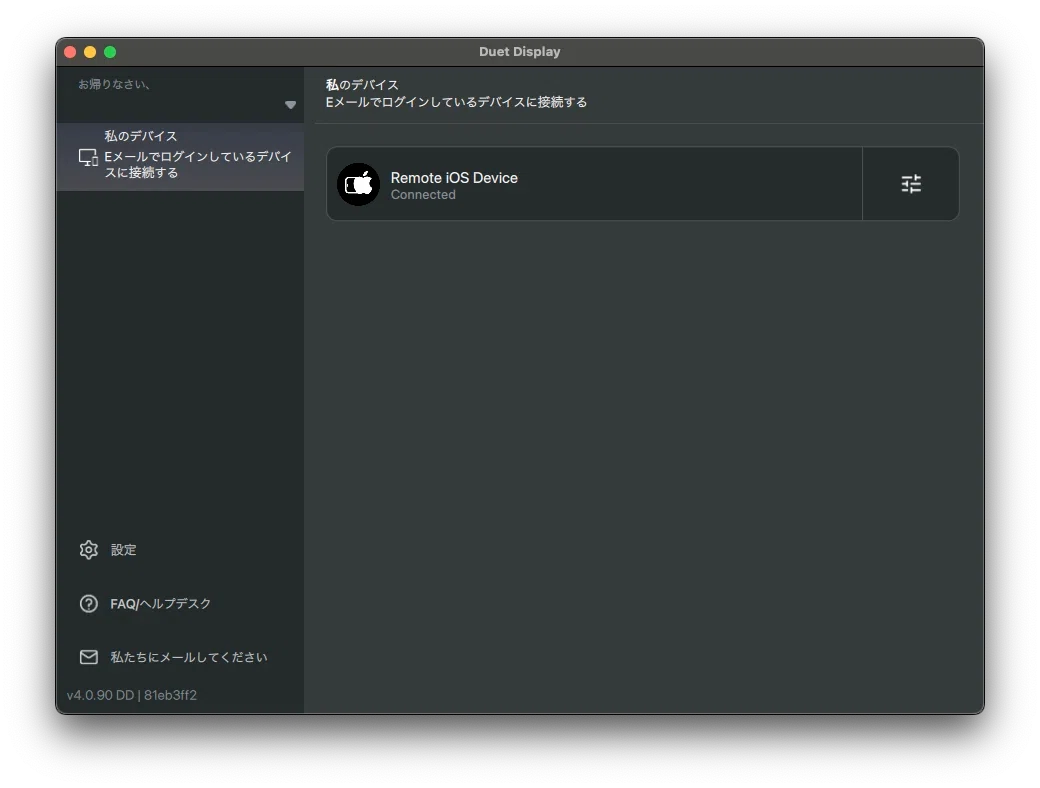Click the Apple device icon
The height and width of the screenshot is (788, 1040).
358,184
